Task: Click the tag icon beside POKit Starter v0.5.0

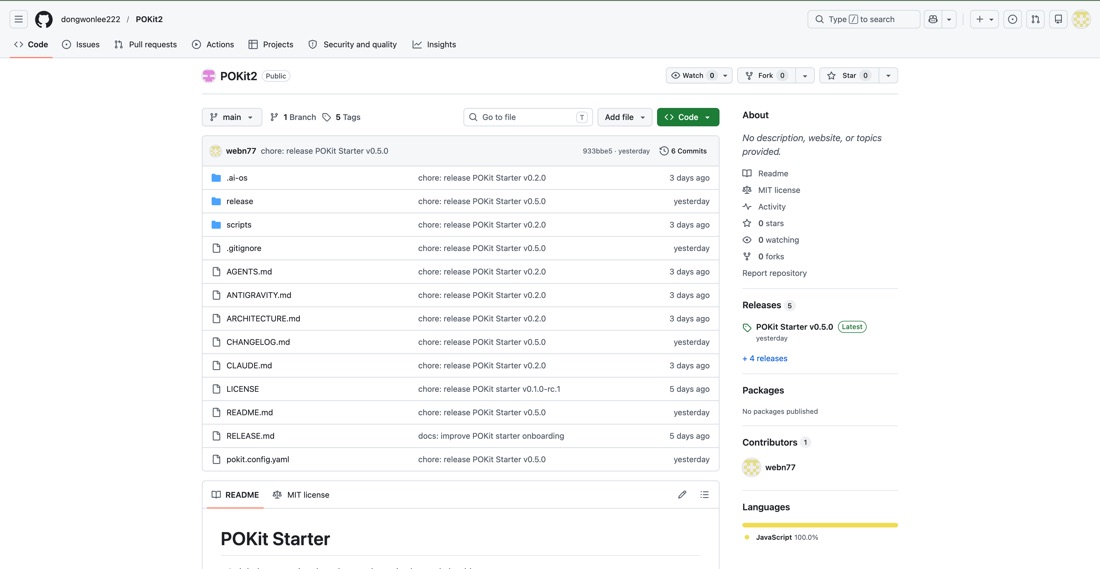Action: pyautogui.click(x=747, y=328)
